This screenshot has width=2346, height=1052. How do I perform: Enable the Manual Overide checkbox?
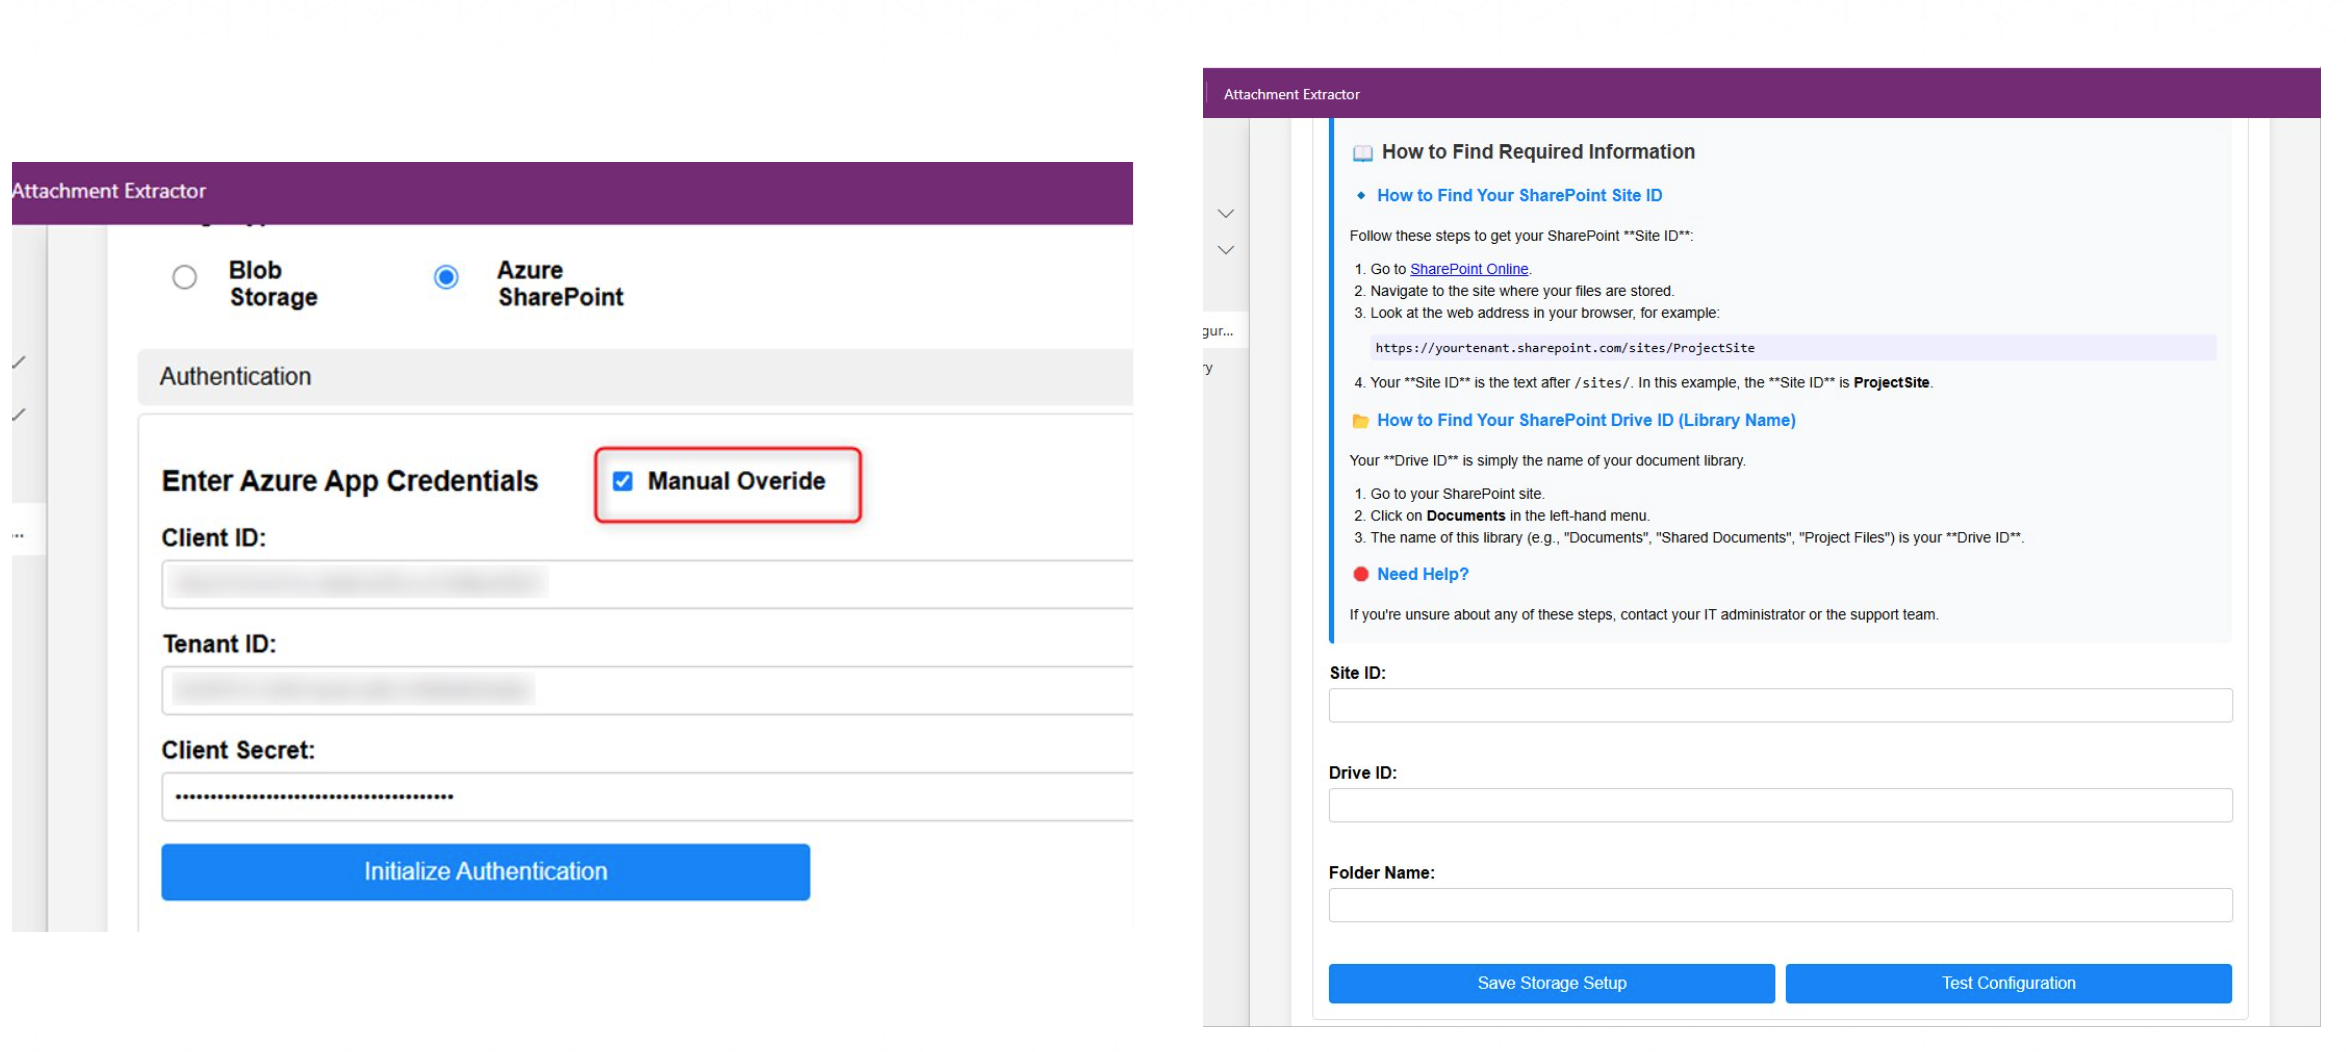[623, 482]
